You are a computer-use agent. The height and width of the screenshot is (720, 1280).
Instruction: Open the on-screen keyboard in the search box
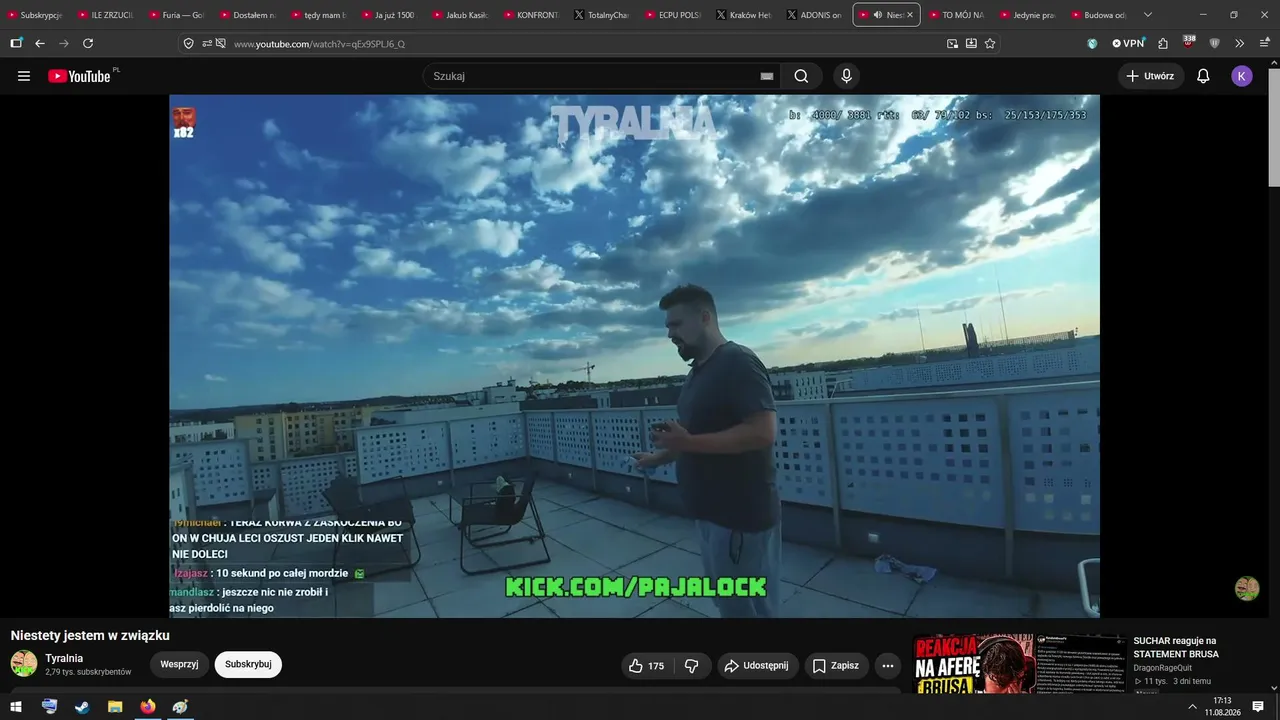tap(767, 76)
